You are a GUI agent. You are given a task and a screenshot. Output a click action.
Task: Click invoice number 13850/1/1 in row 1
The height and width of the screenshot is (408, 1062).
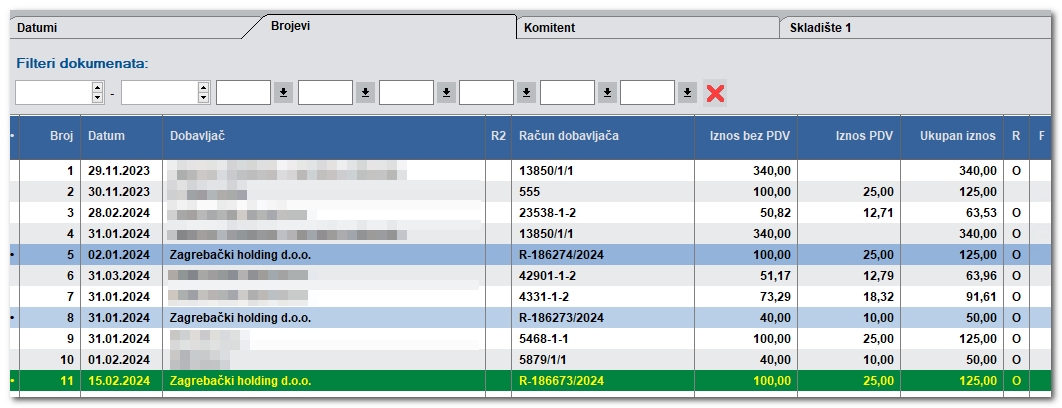(x=545, y=171)
